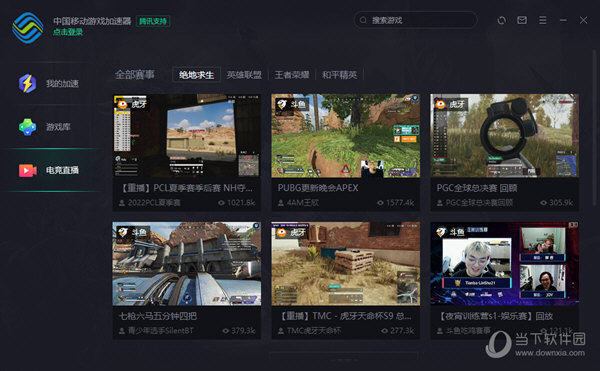Click streamer name TMC虎牙天命杯
600x371 pixels.
click(314, 330)
